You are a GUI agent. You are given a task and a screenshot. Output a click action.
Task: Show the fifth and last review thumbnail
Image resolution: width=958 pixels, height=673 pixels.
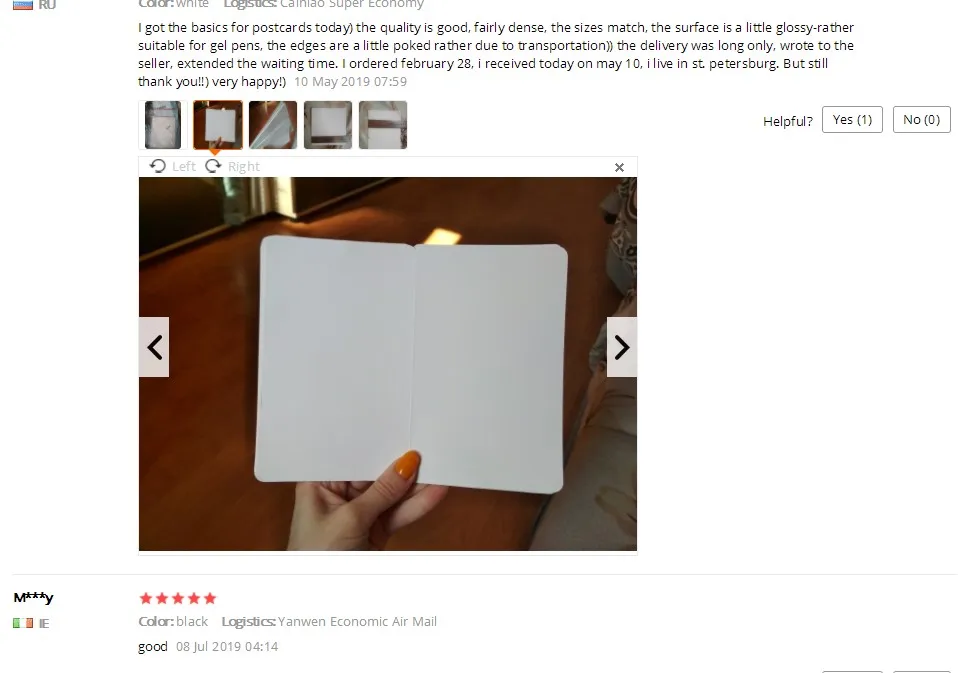pos(383,125)
